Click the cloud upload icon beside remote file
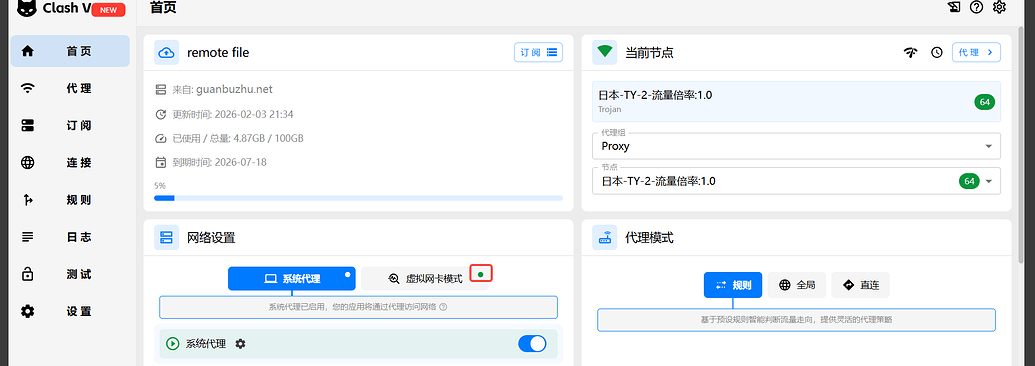 pos(167,52)
